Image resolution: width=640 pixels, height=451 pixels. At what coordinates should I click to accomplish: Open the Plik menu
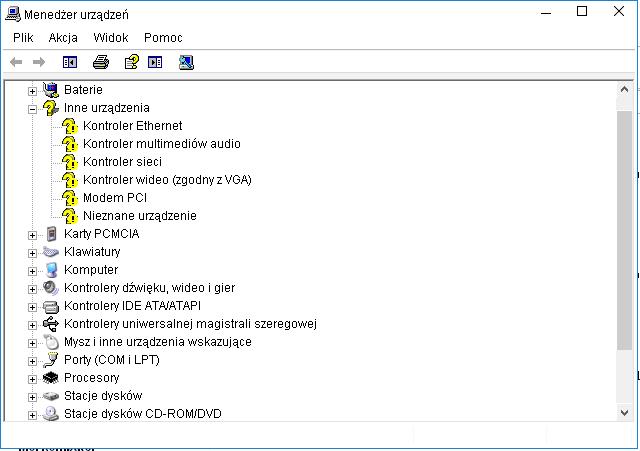(23, 38)
